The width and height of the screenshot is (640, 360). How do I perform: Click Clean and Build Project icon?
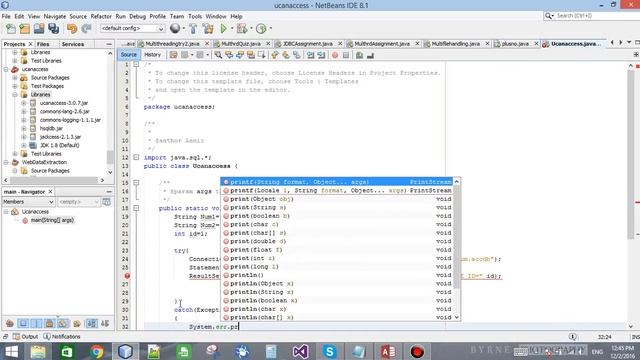pos(208,29)
